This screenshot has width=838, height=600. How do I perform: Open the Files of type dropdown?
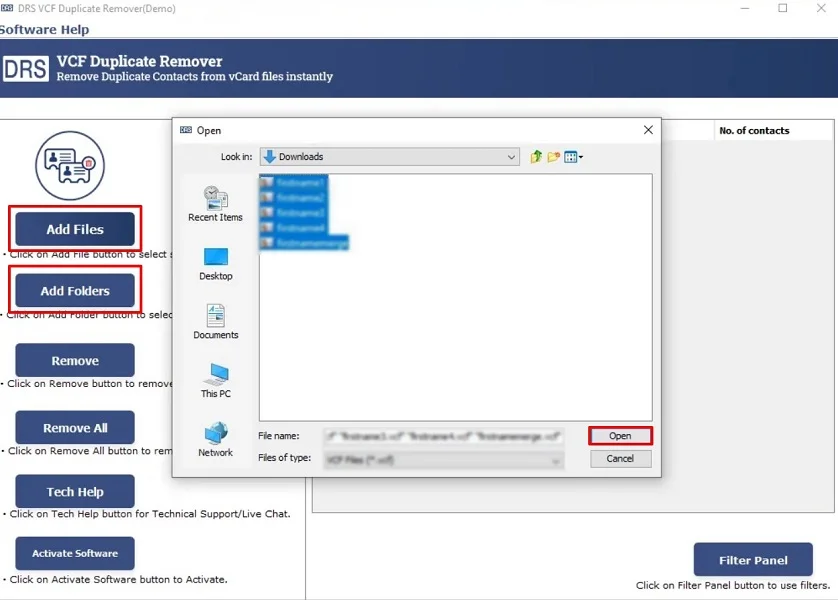point(555,459)
